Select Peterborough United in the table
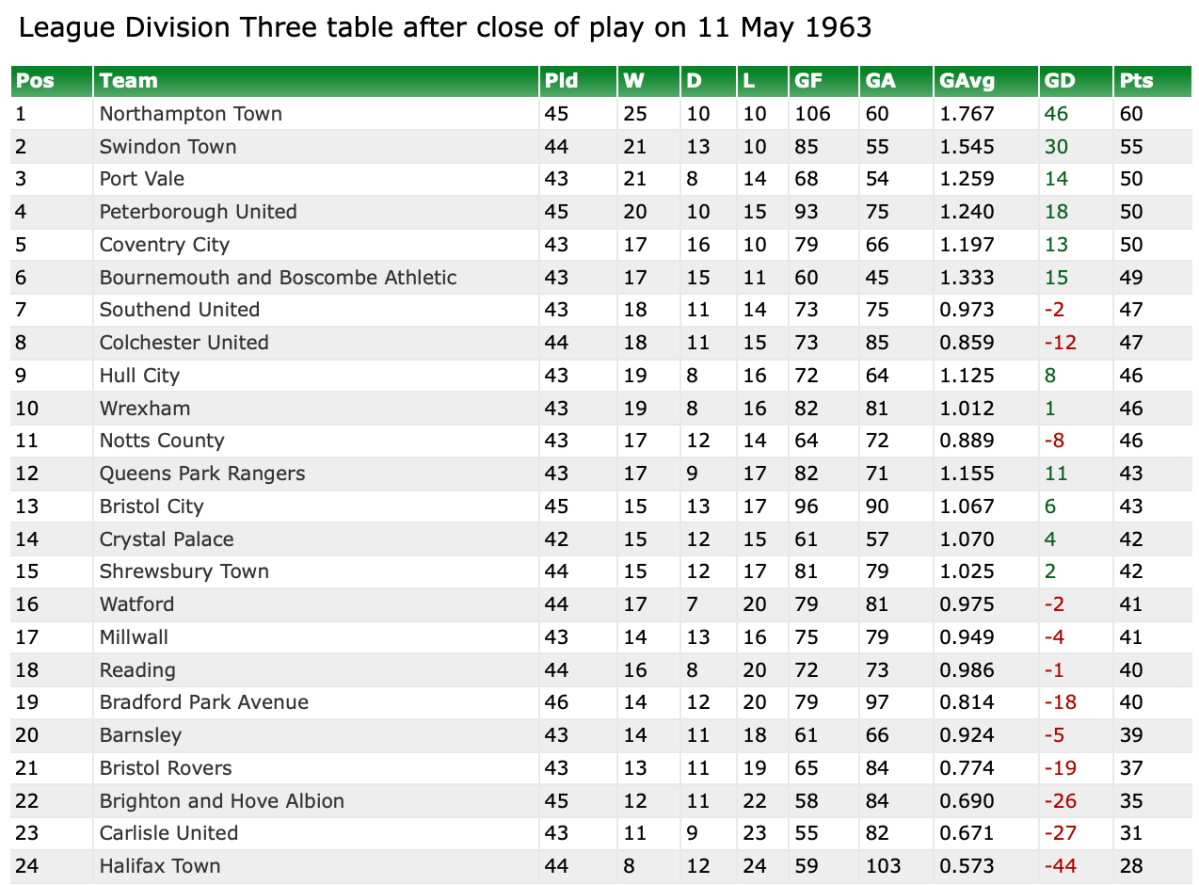This screenshot has width=1199, height=885. tap(197, 212)
